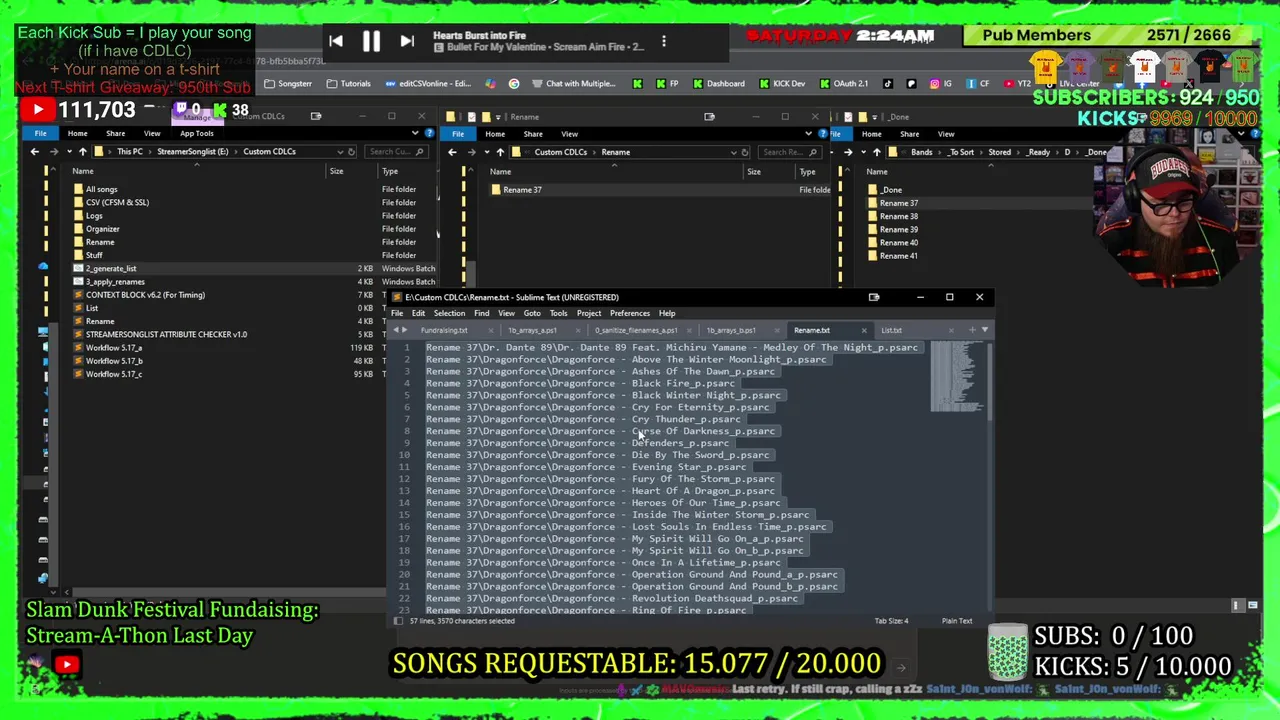Viewport: 1280px width, 720px height.
Task: Open the Goto menu in Sublime Text
Action: [x=532, y=313]
